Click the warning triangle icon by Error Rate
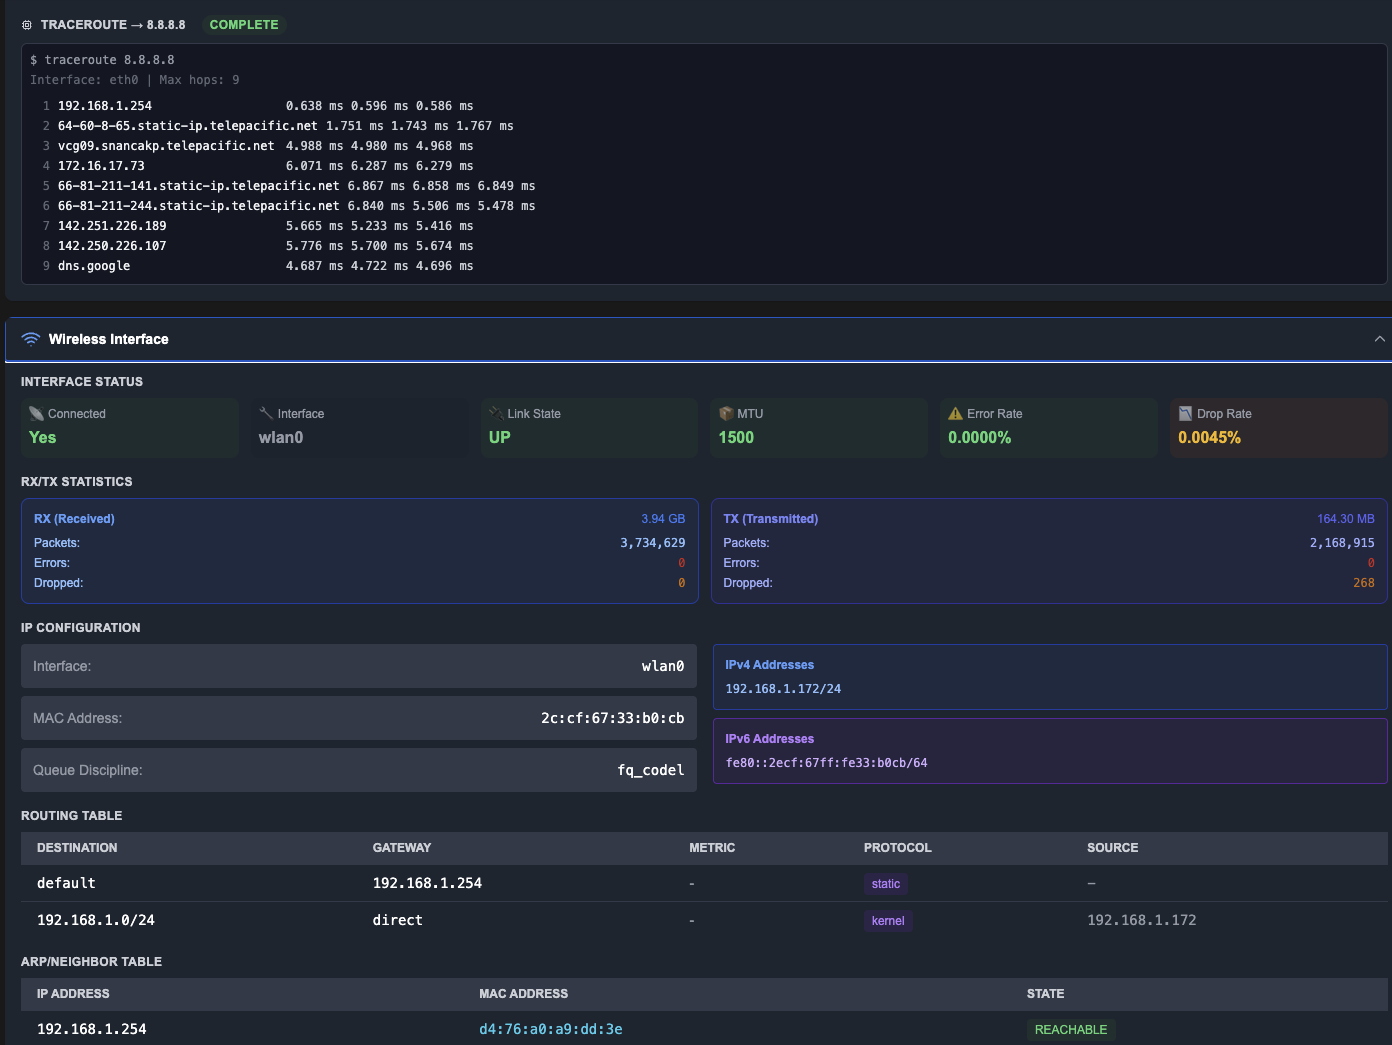Viewport: 1392px width, 1045px height. [955, 414]
